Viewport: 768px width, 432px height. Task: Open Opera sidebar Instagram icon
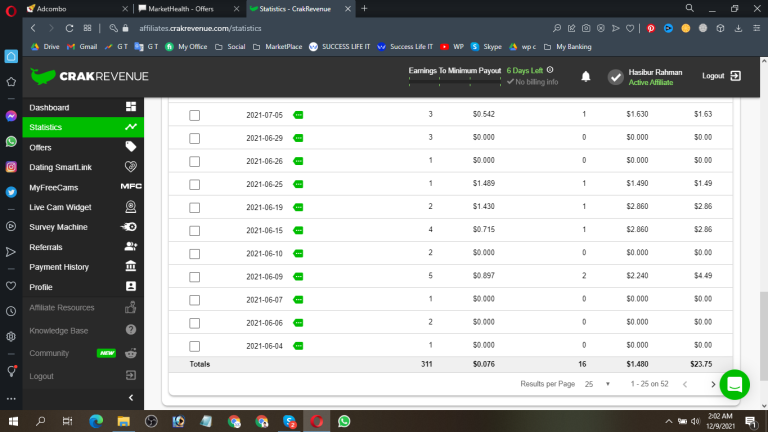11,167
